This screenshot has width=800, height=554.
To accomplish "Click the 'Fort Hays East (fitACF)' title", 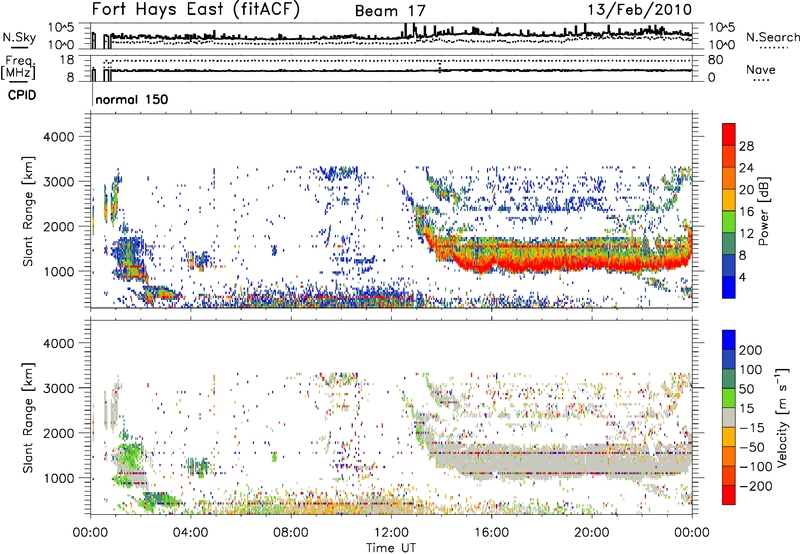I will tap(195, 9).
